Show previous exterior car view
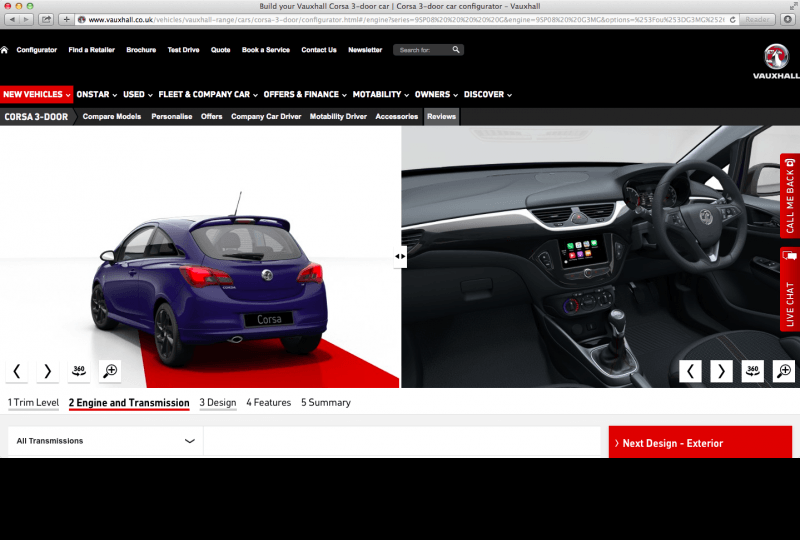This screenshot has width=800, height=540. (x=16, y=371)
